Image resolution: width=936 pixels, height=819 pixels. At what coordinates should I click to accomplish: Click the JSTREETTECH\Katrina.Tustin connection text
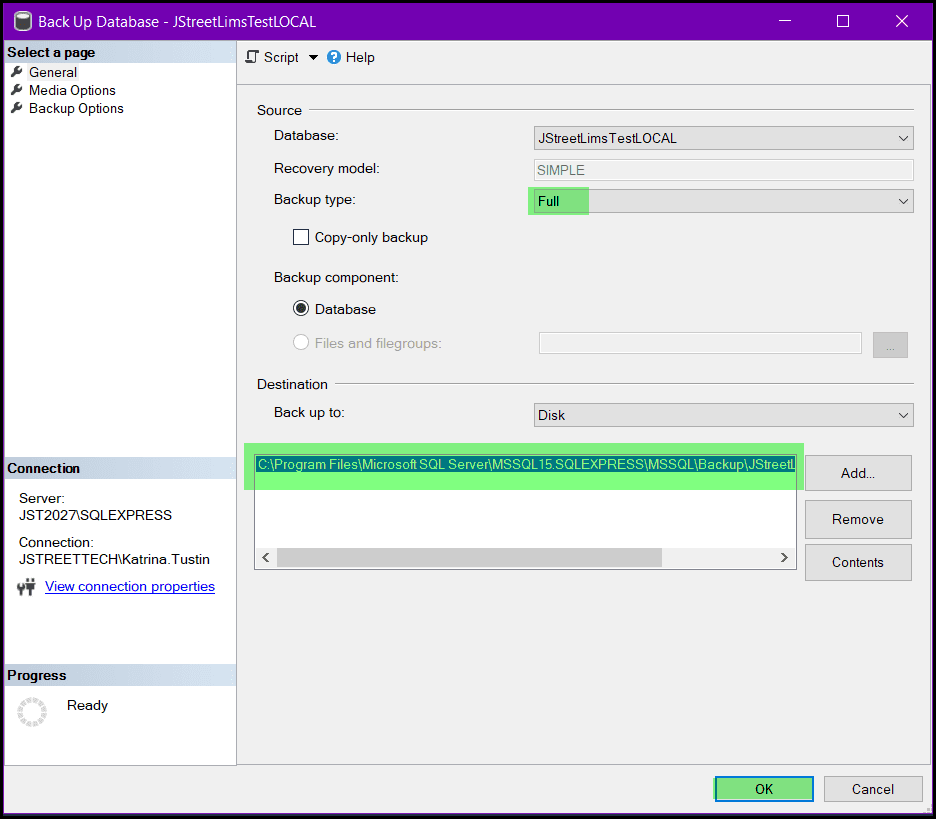tap(114, 559)
